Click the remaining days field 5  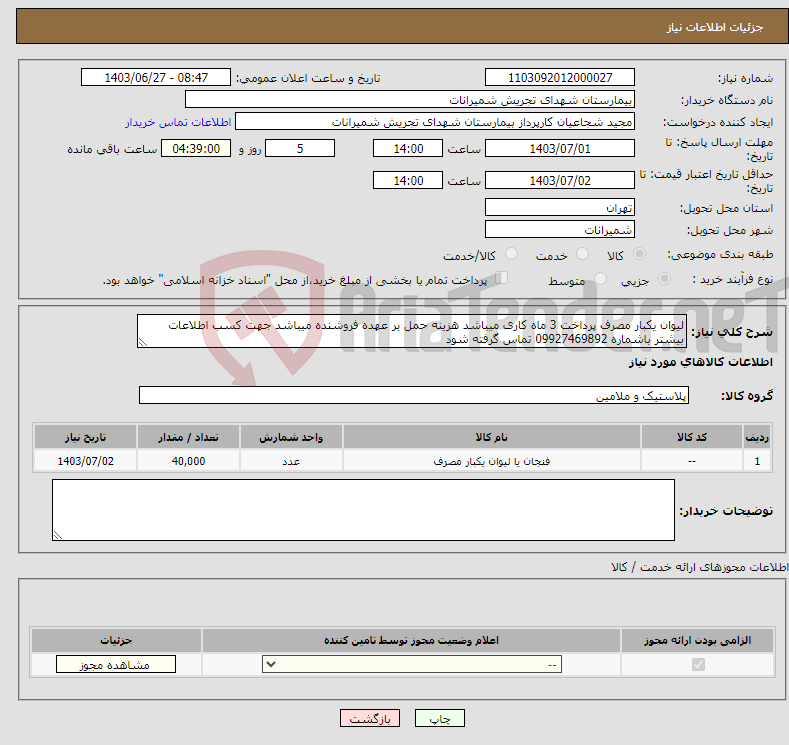coord(300,148)
